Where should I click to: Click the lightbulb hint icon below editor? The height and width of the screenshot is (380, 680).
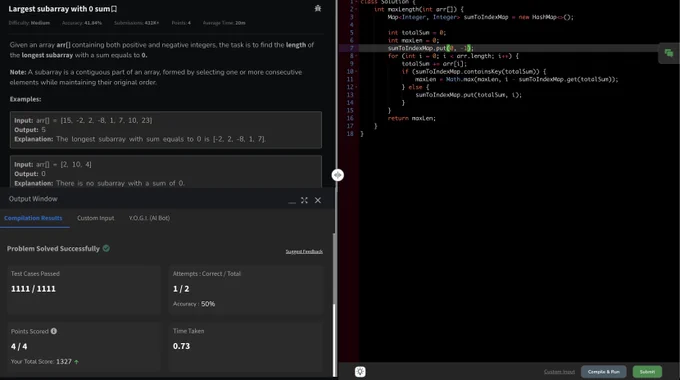[360, 372]
